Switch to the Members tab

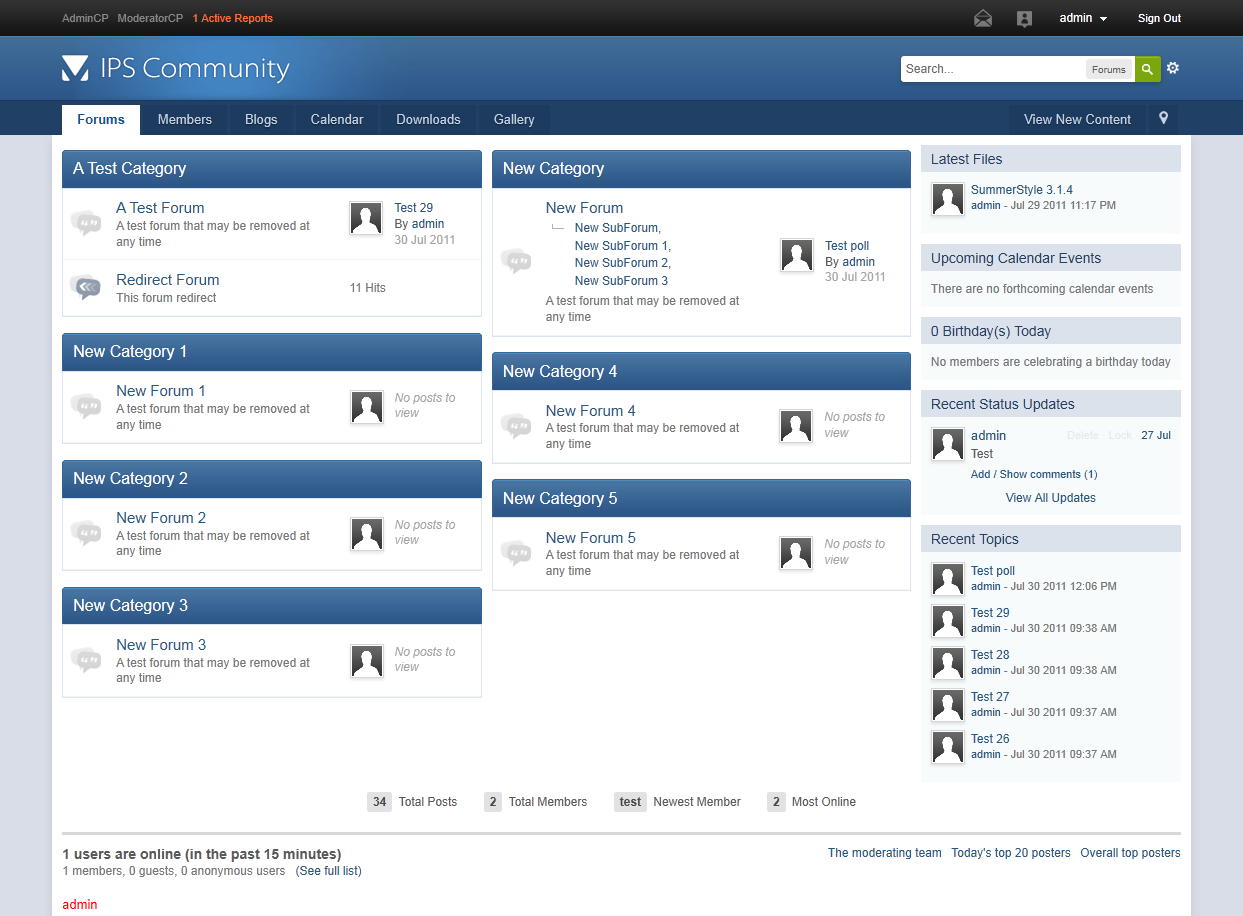point(184,119)
